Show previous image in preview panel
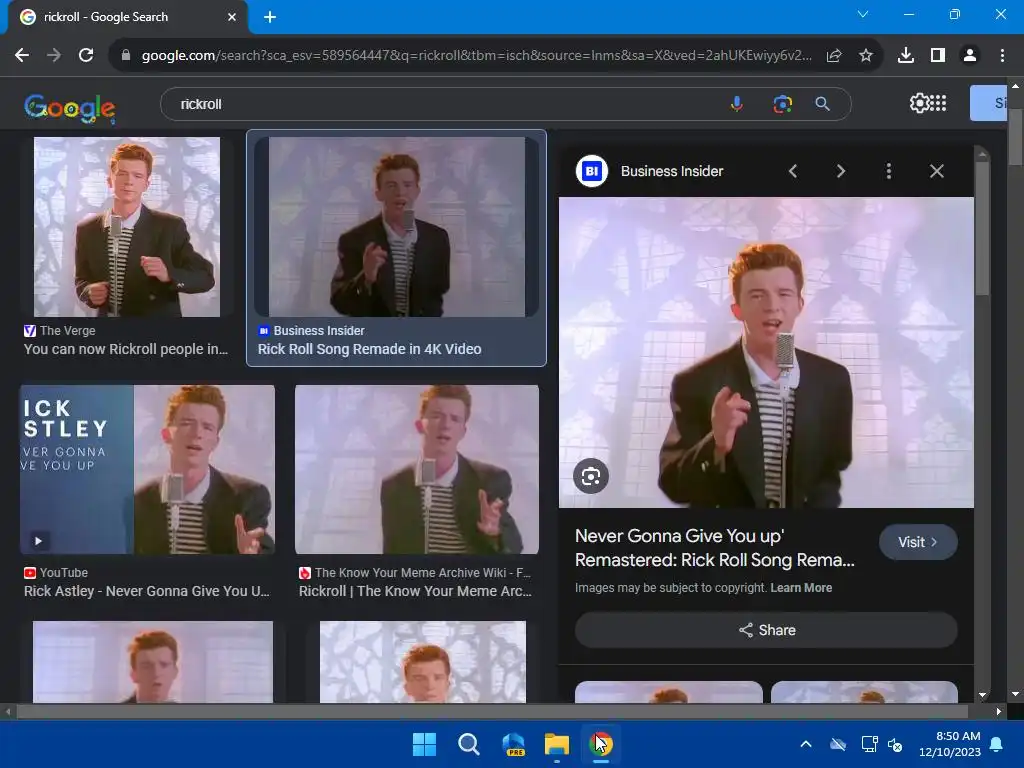1024x768 pixels. tap(793, 171)
